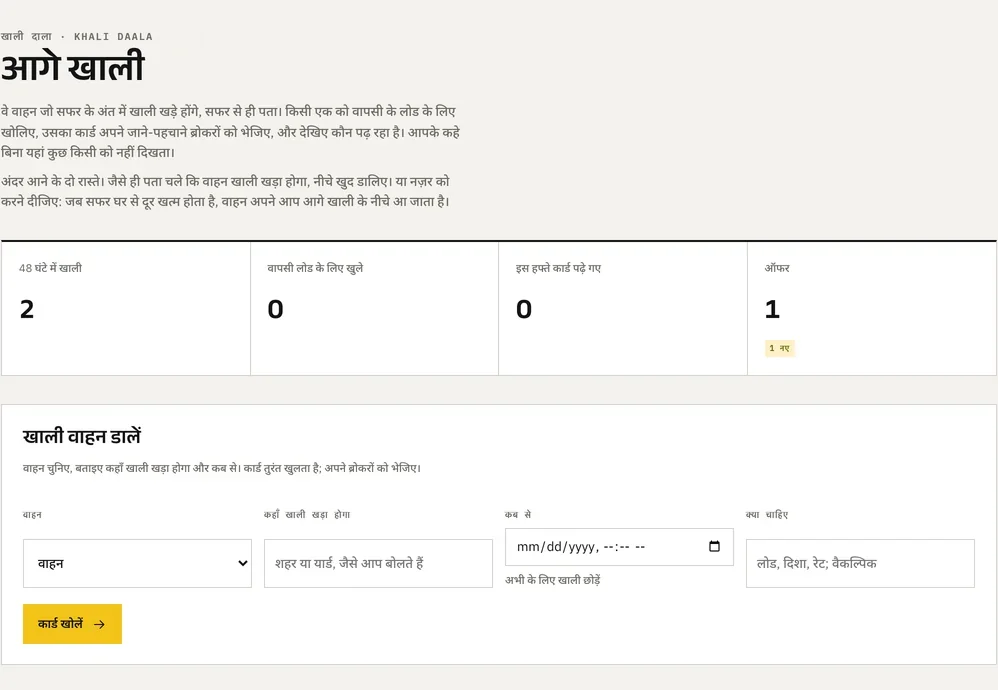Click the chevron arrow of वाहन select
This screenshot has width=998, height=690.
pos(242,563)
